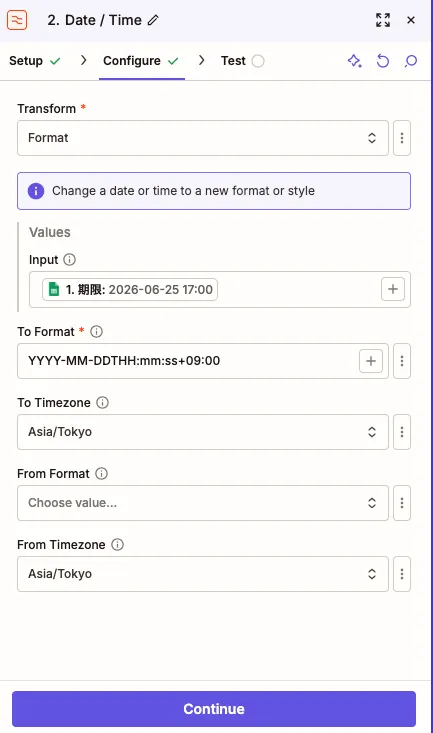Add data with the Input plus button

[x=393, y=289]
